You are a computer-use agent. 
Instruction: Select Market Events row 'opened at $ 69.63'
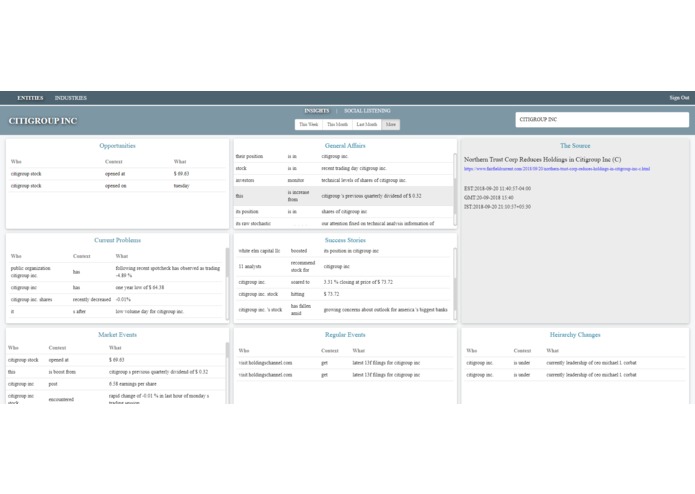(116, 360)
